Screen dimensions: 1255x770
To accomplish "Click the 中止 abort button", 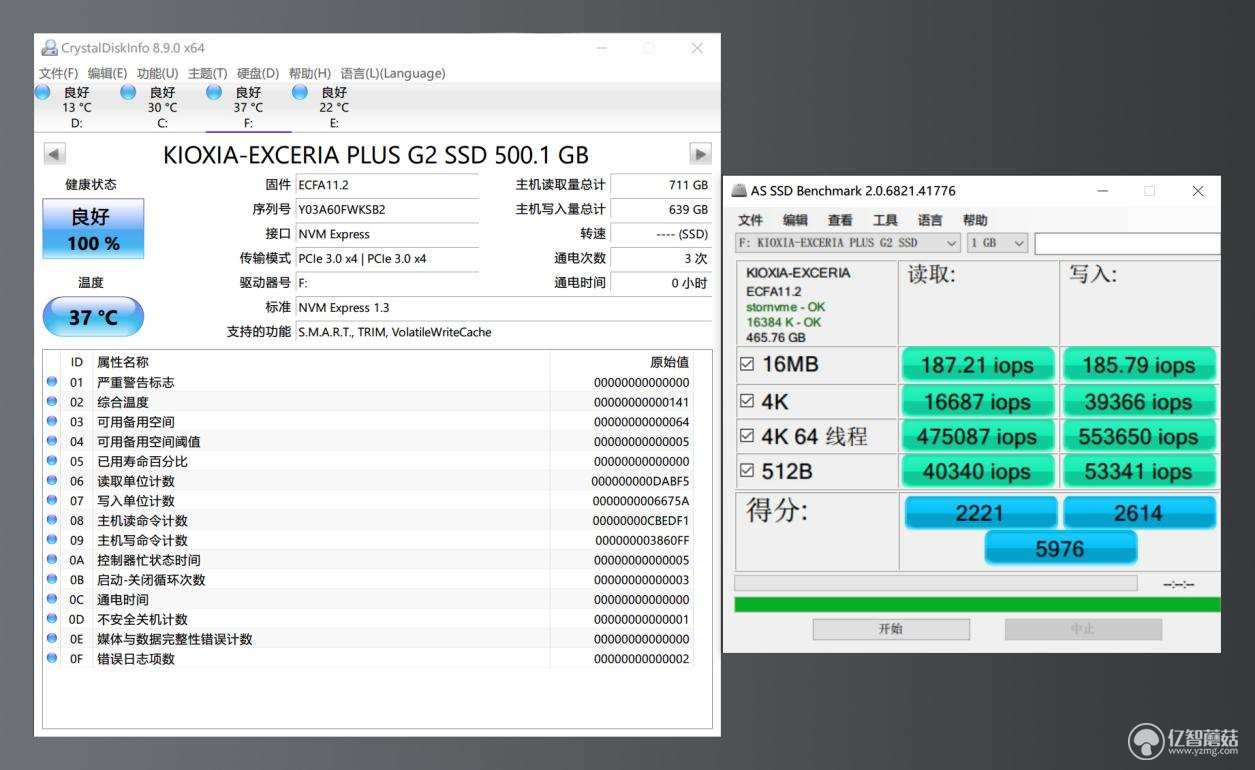I will point(1083,629).
